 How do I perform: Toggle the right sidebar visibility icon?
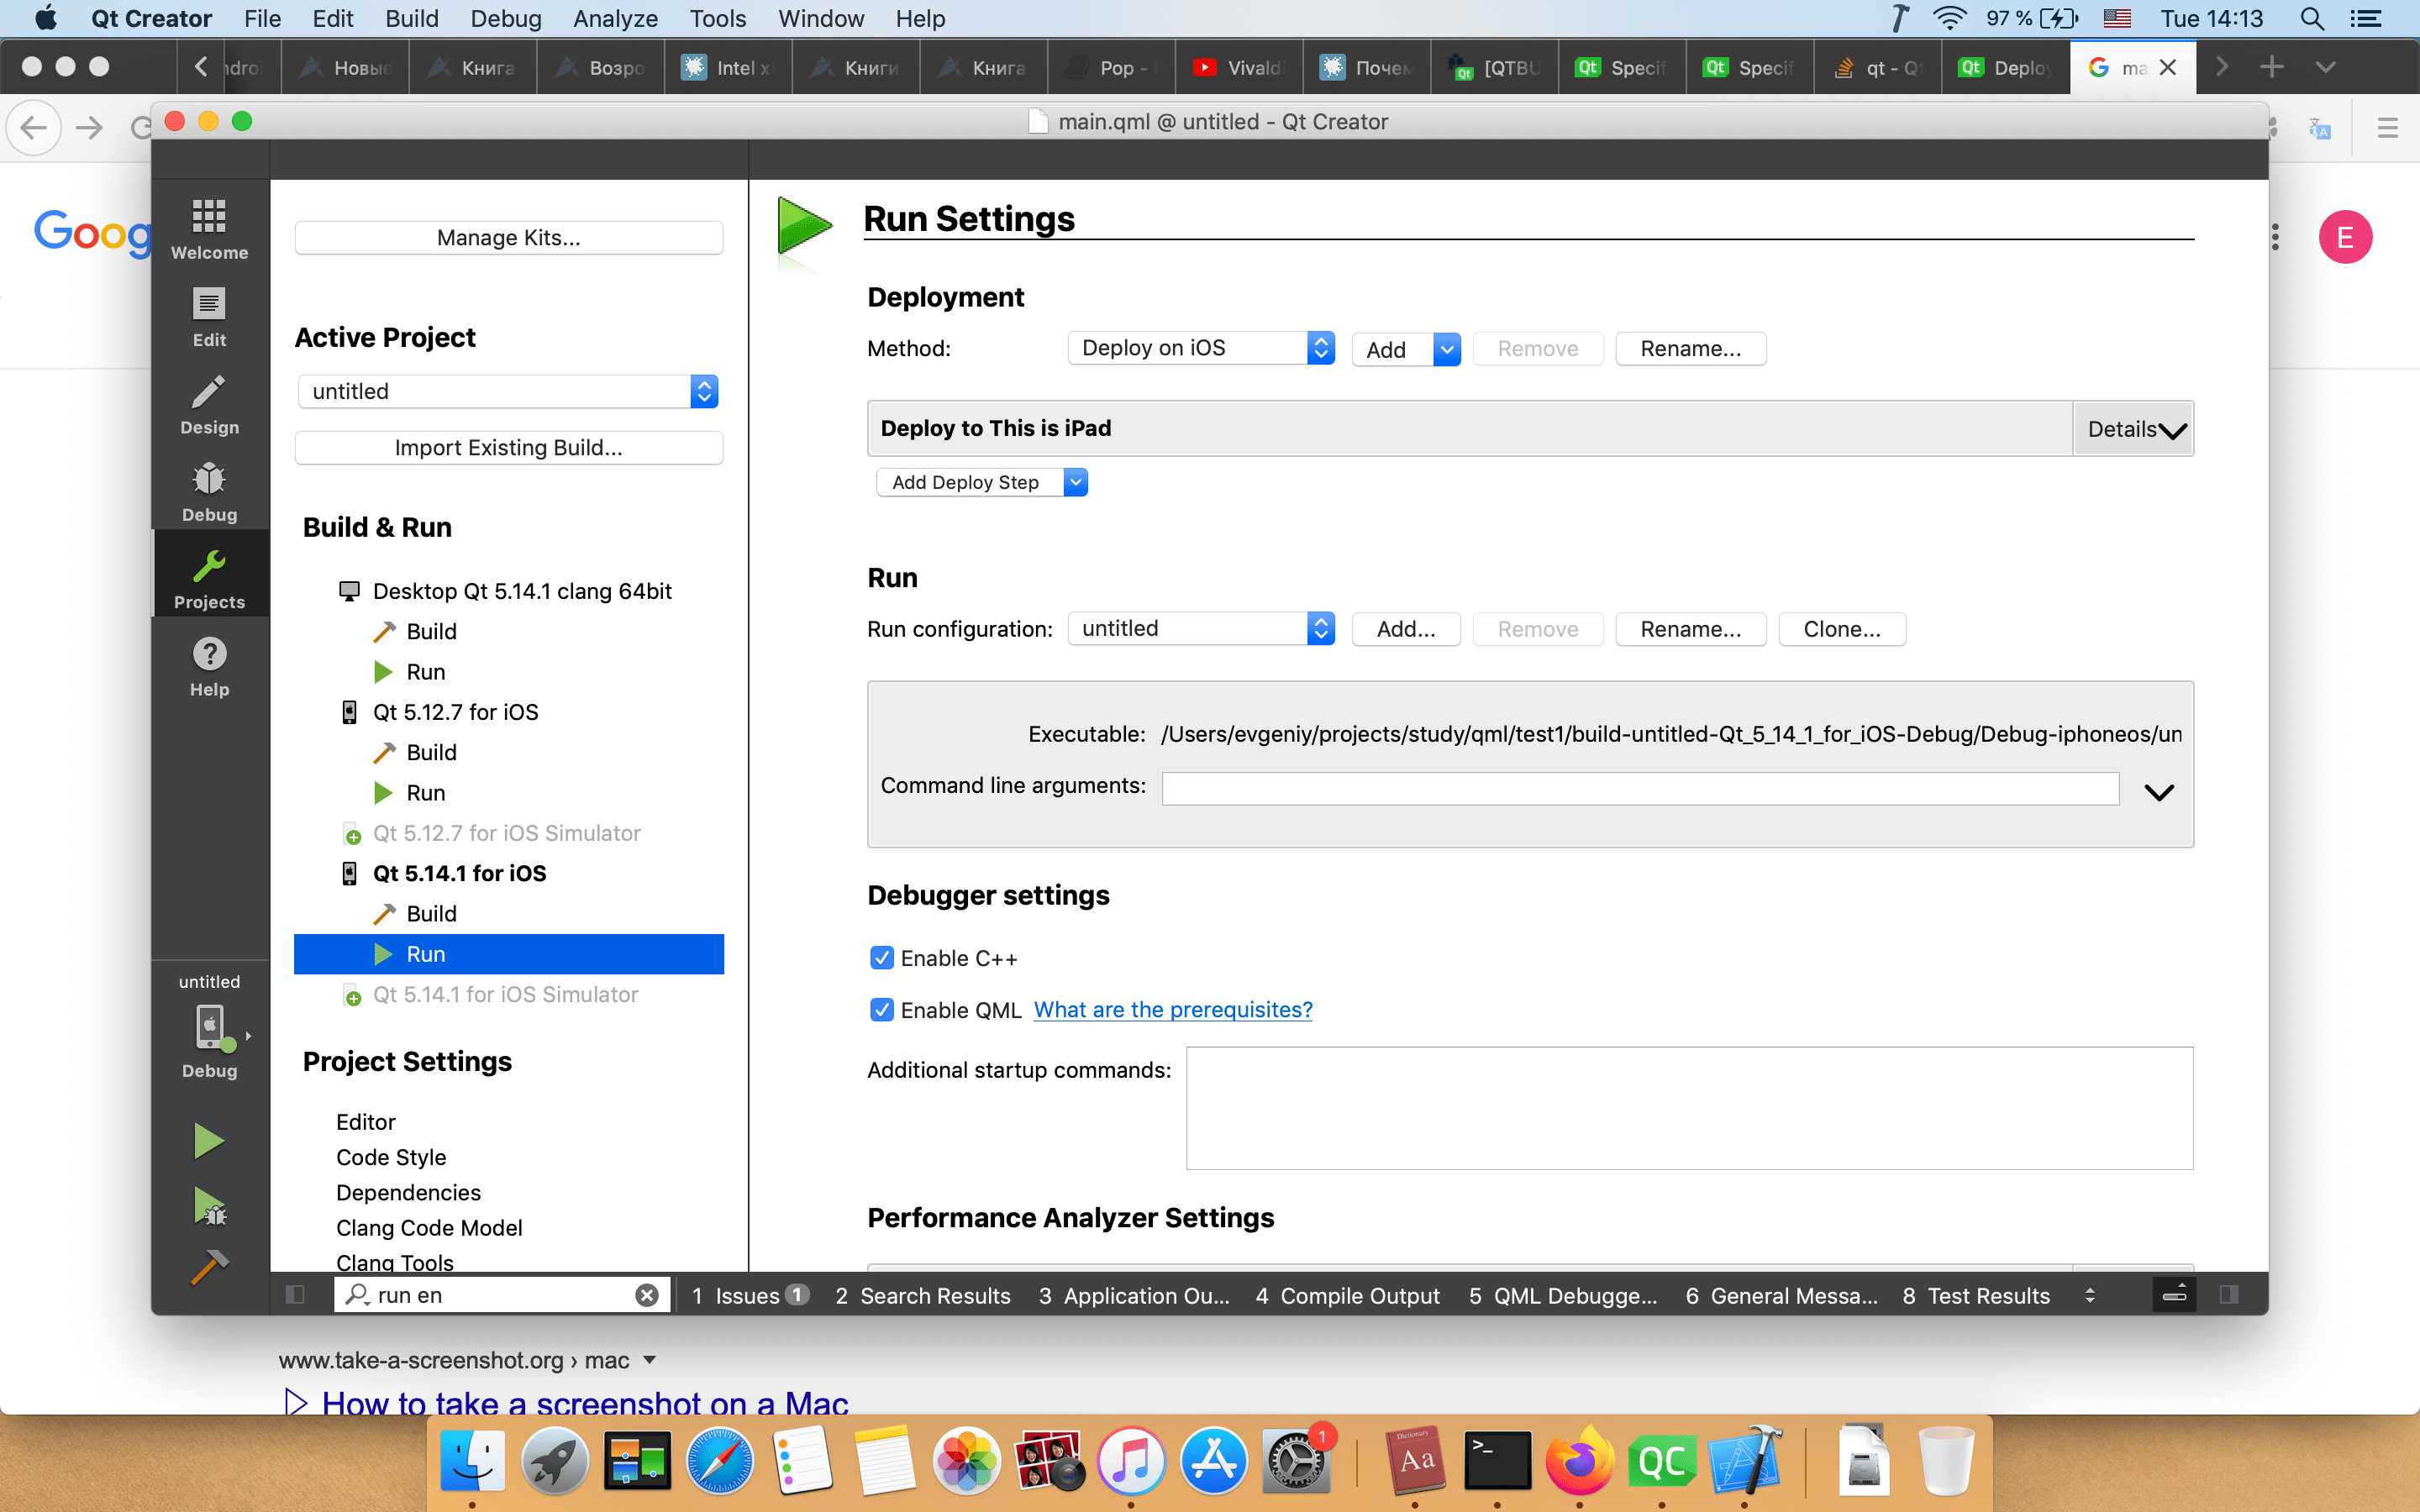click(x=2229, y=1295)
